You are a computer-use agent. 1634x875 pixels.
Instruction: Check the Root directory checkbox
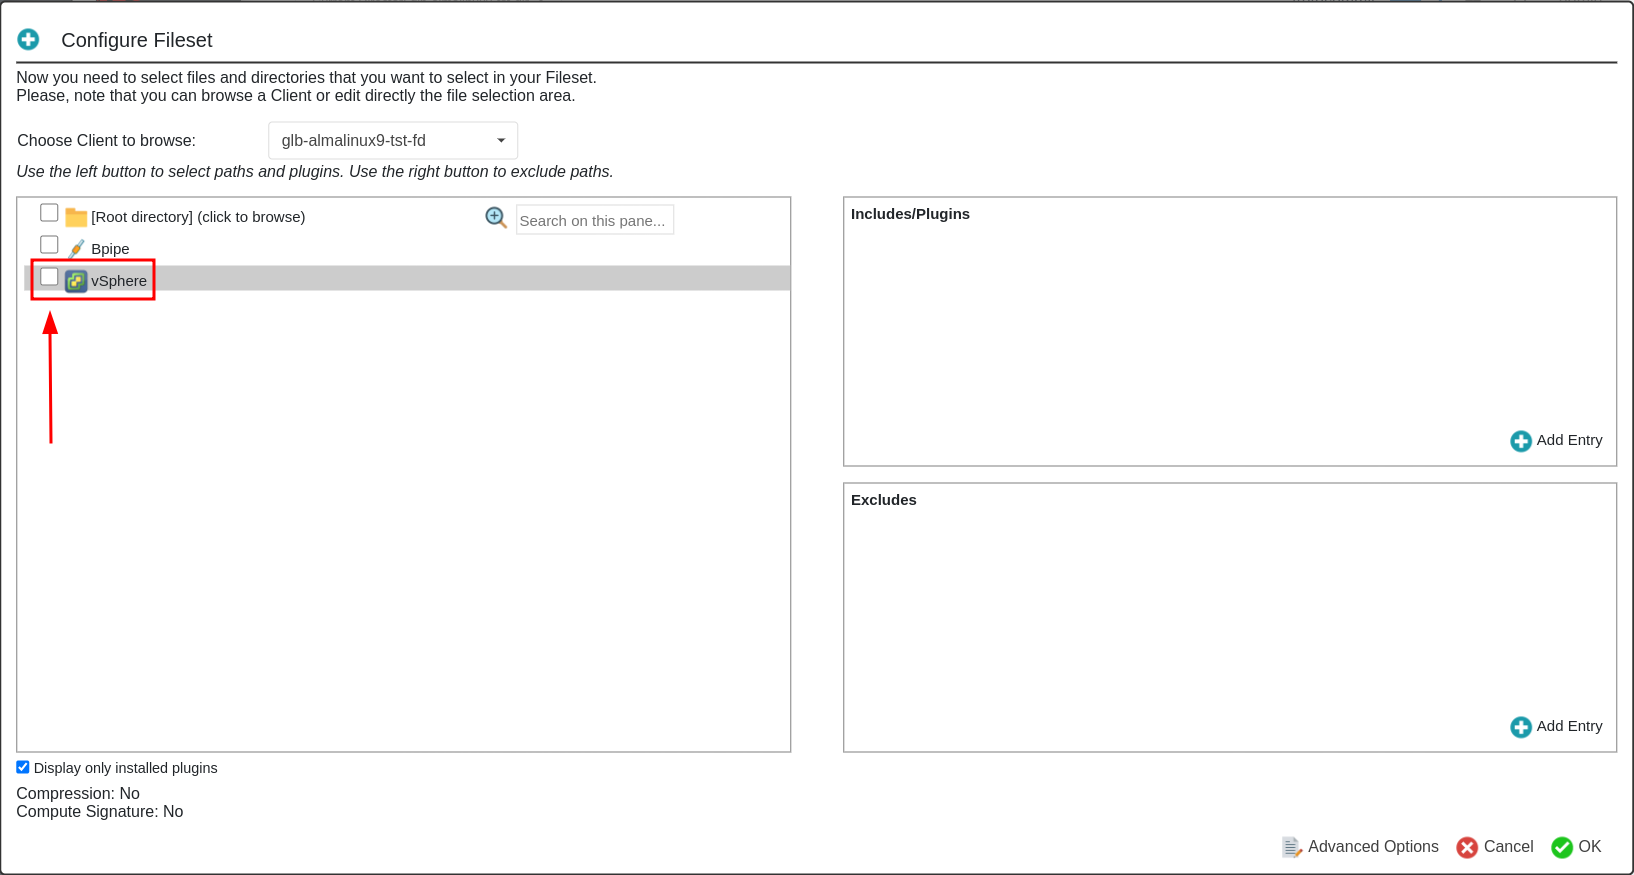click(x=49, y=213)
